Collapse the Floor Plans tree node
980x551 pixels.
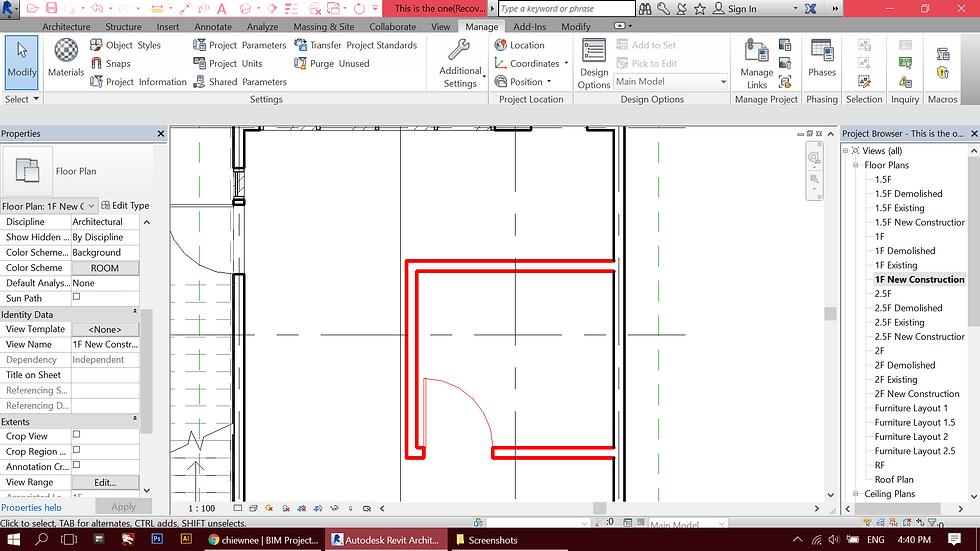(856, 165)
